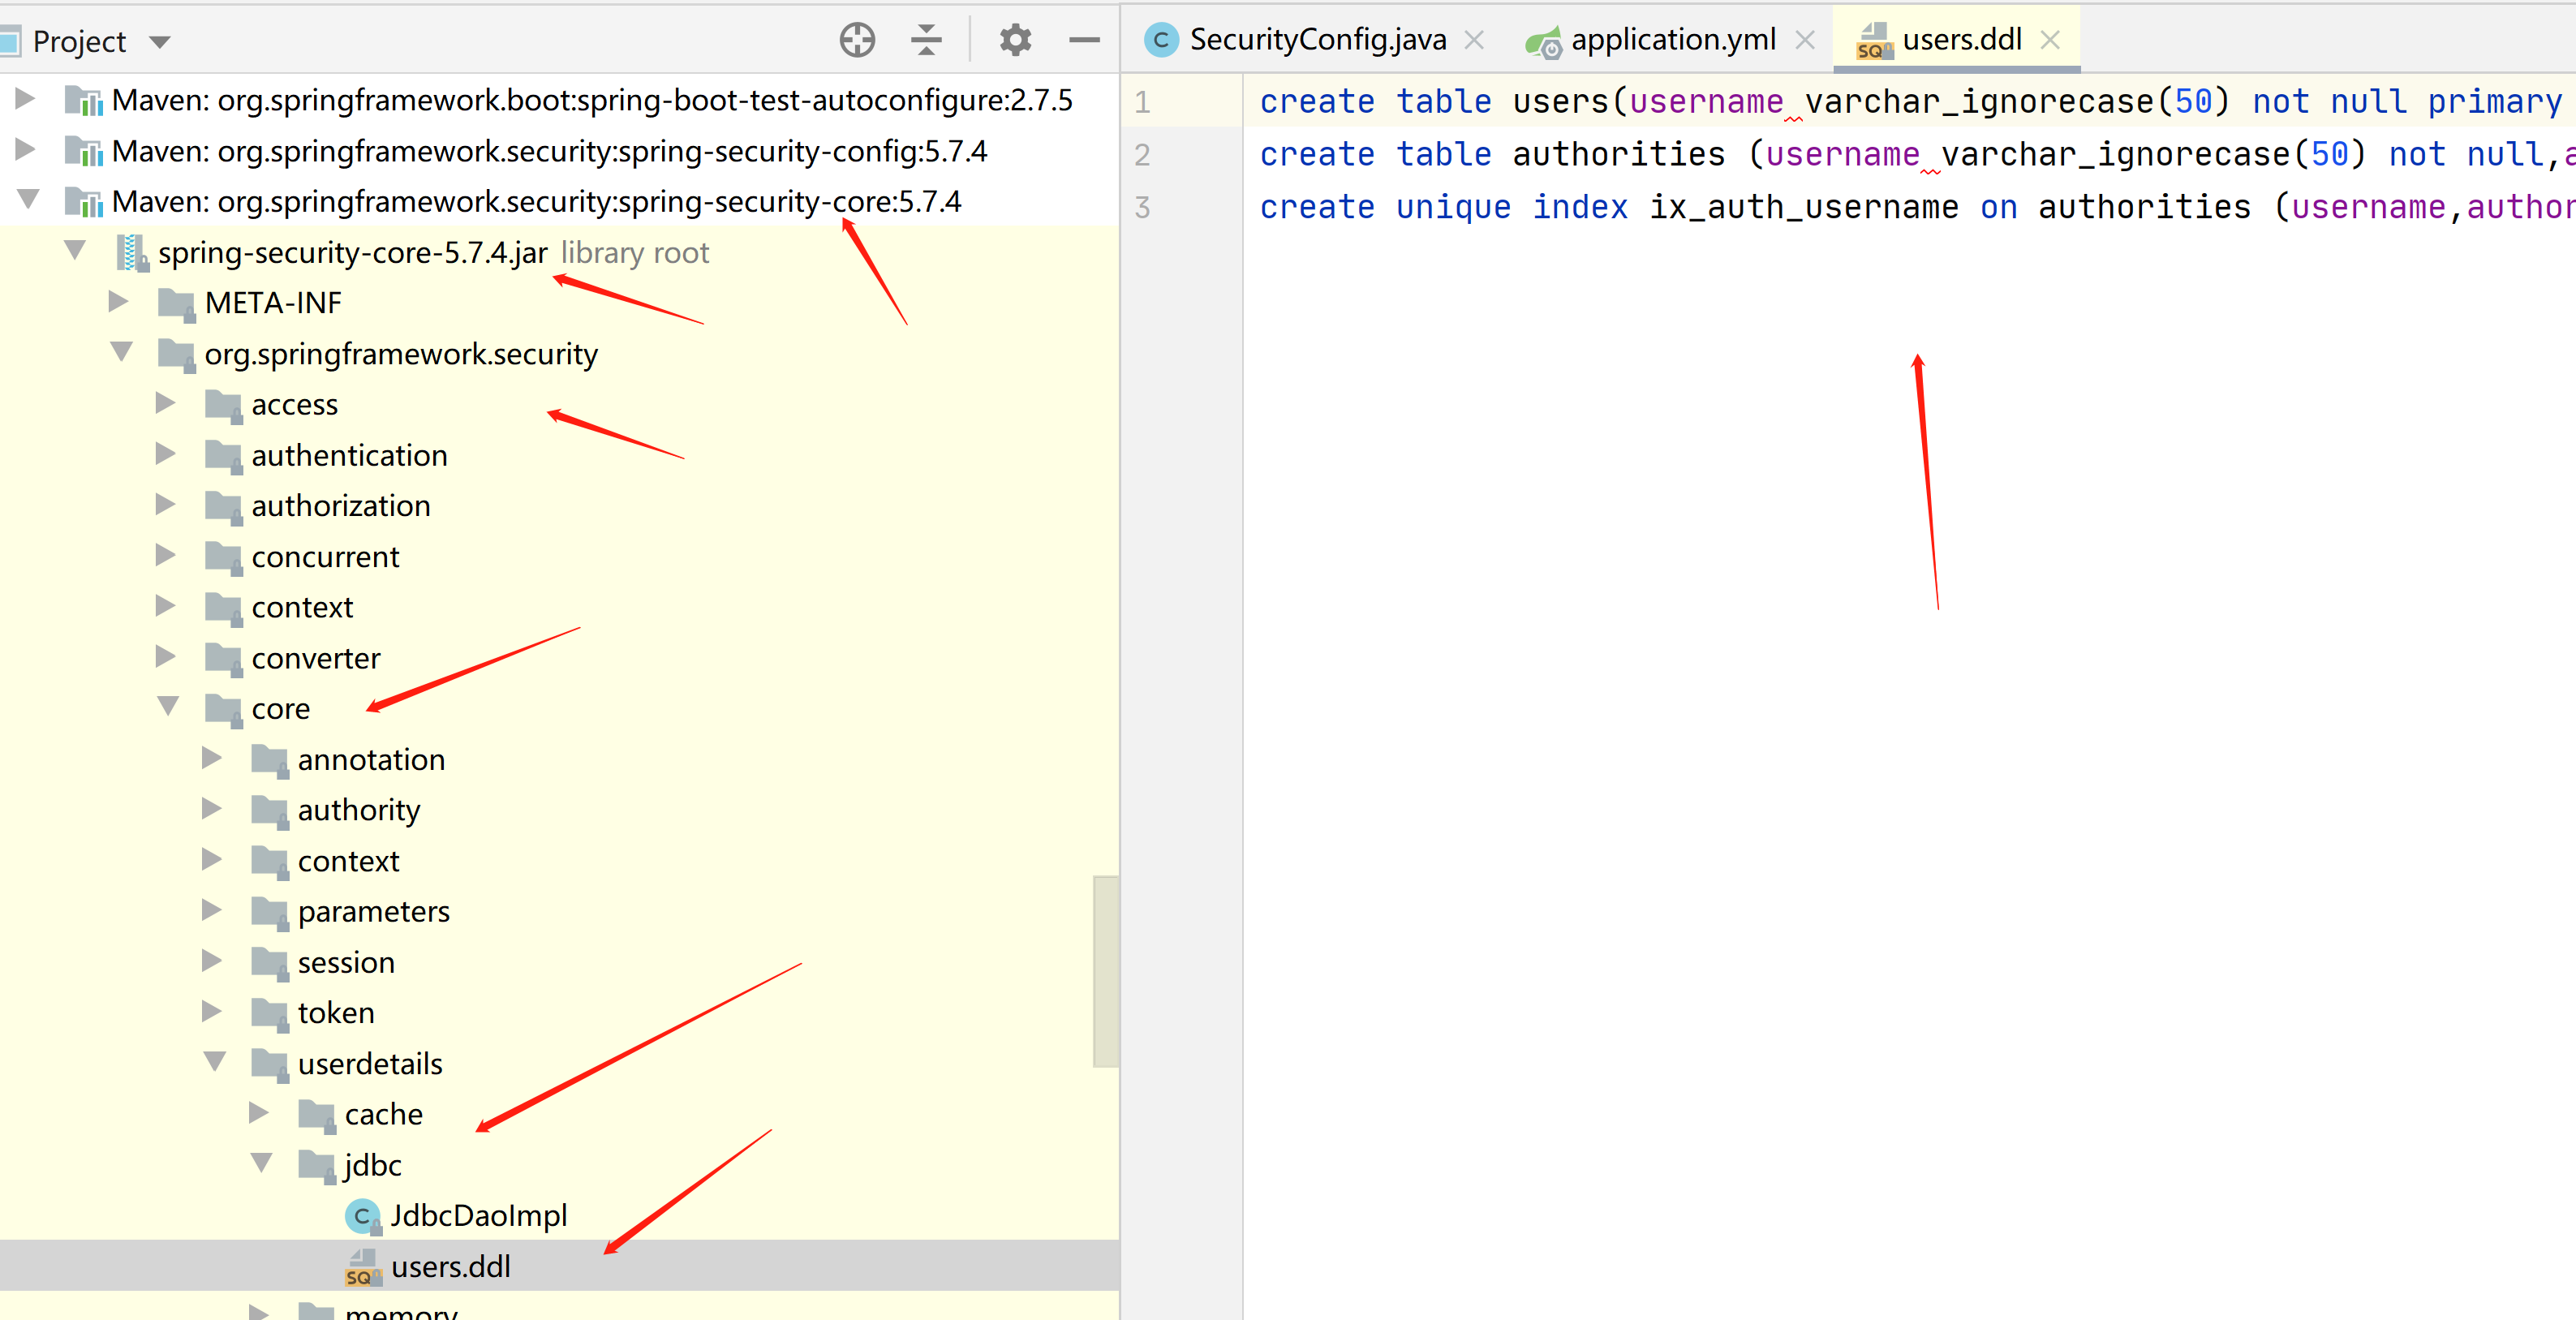Switch to the application.yml tab
This screenshot has height=1320, width=2576.
coord(1672,40)
